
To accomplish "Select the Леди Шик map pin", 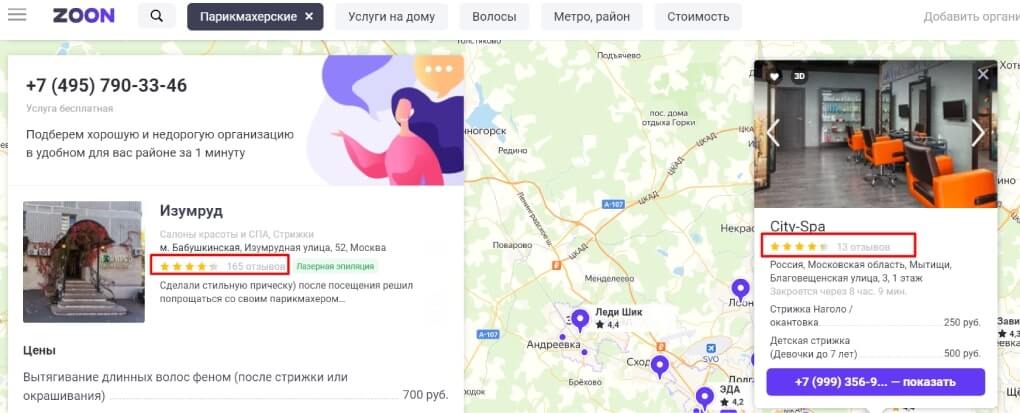I will 580,320.
